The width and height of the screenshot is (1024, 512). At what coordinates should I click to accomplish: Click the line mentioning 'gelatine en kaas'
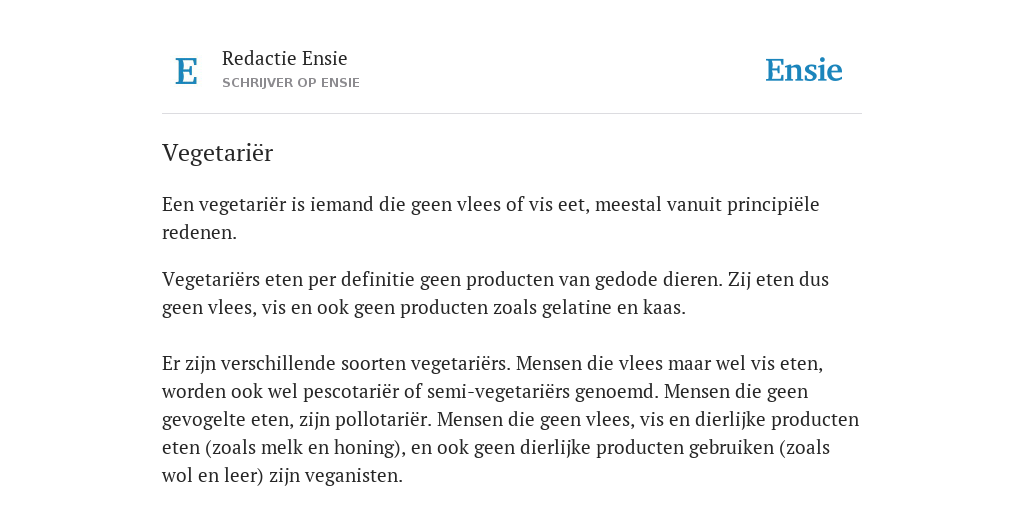click(x=424, y=308)
